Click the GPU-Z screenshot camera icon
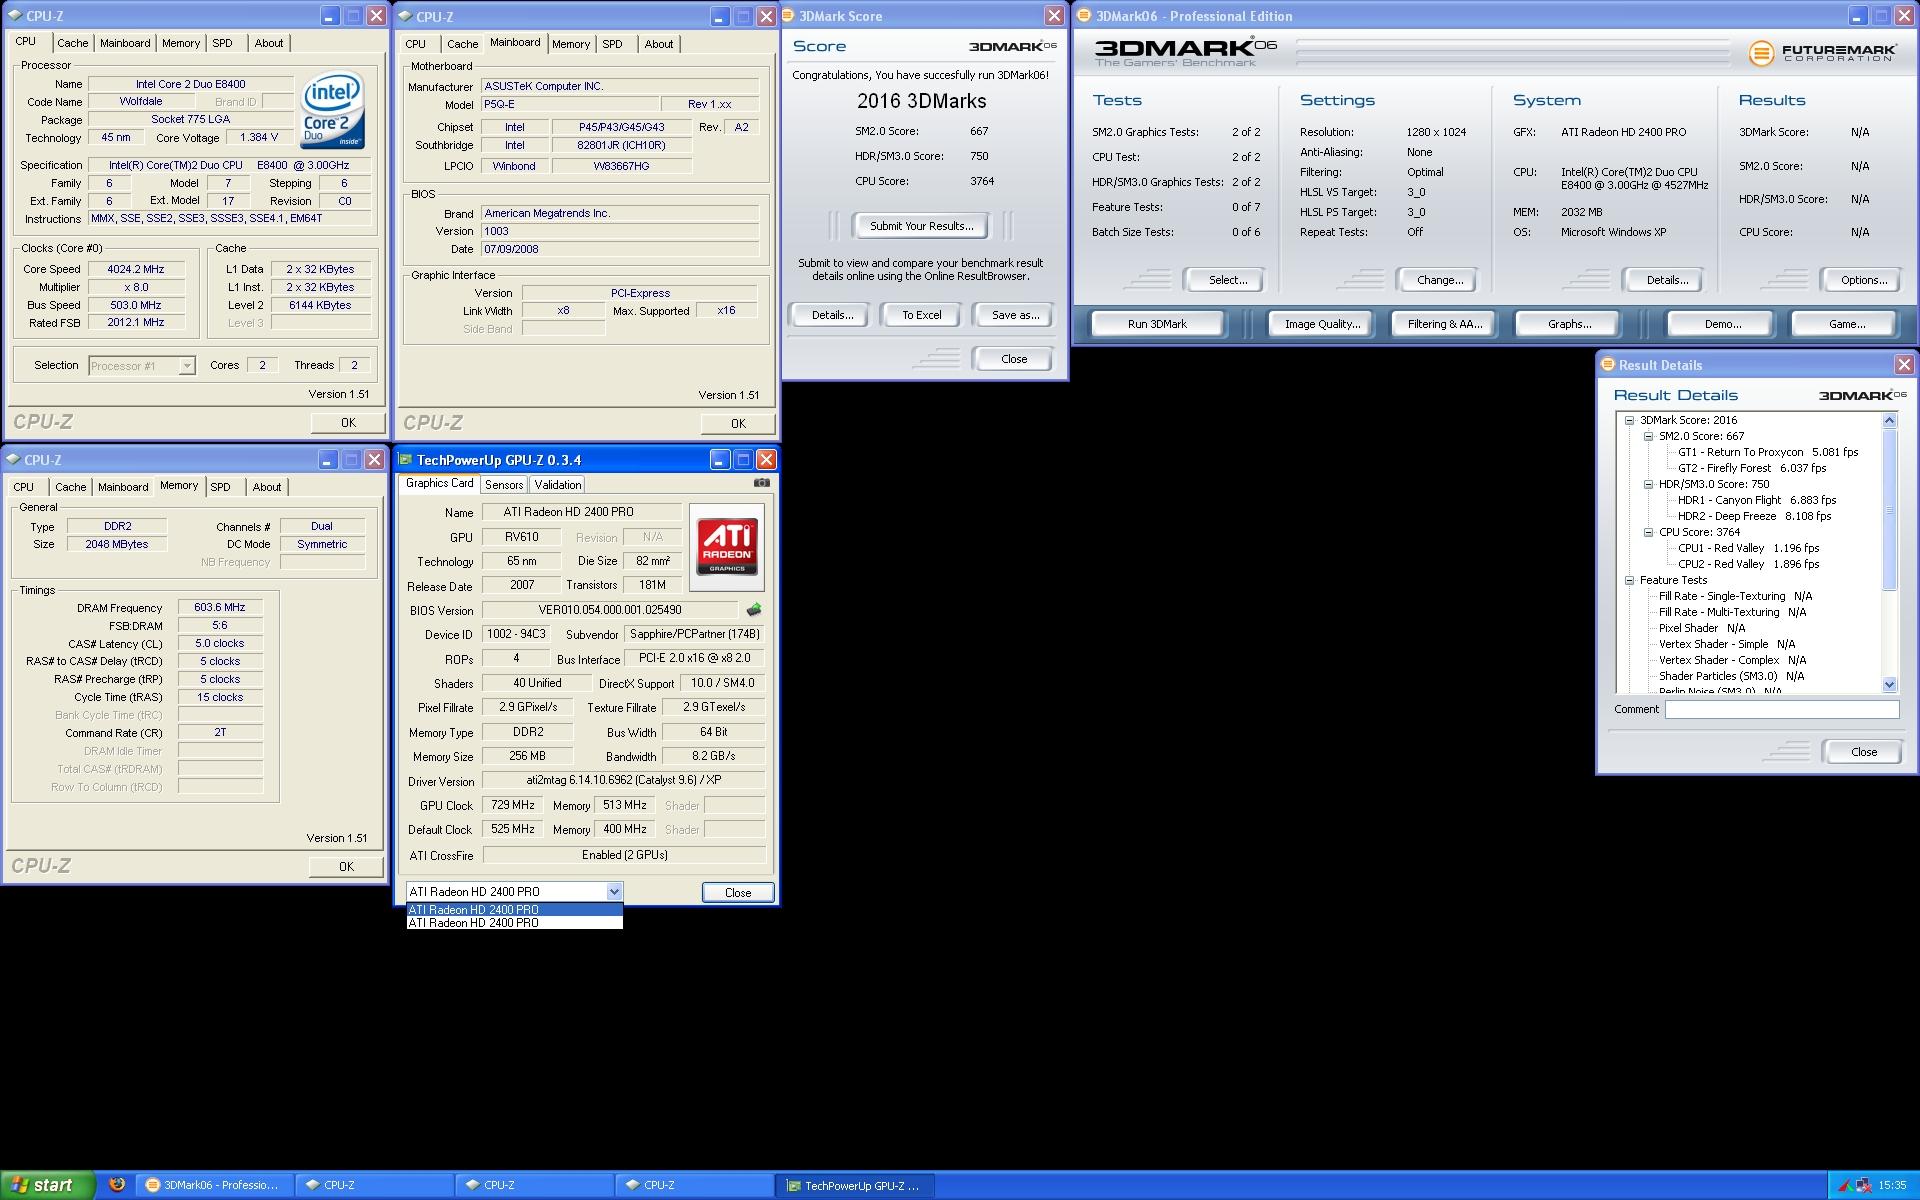The height and width of the screenshot is (1200, 1920). coord(762,483)
